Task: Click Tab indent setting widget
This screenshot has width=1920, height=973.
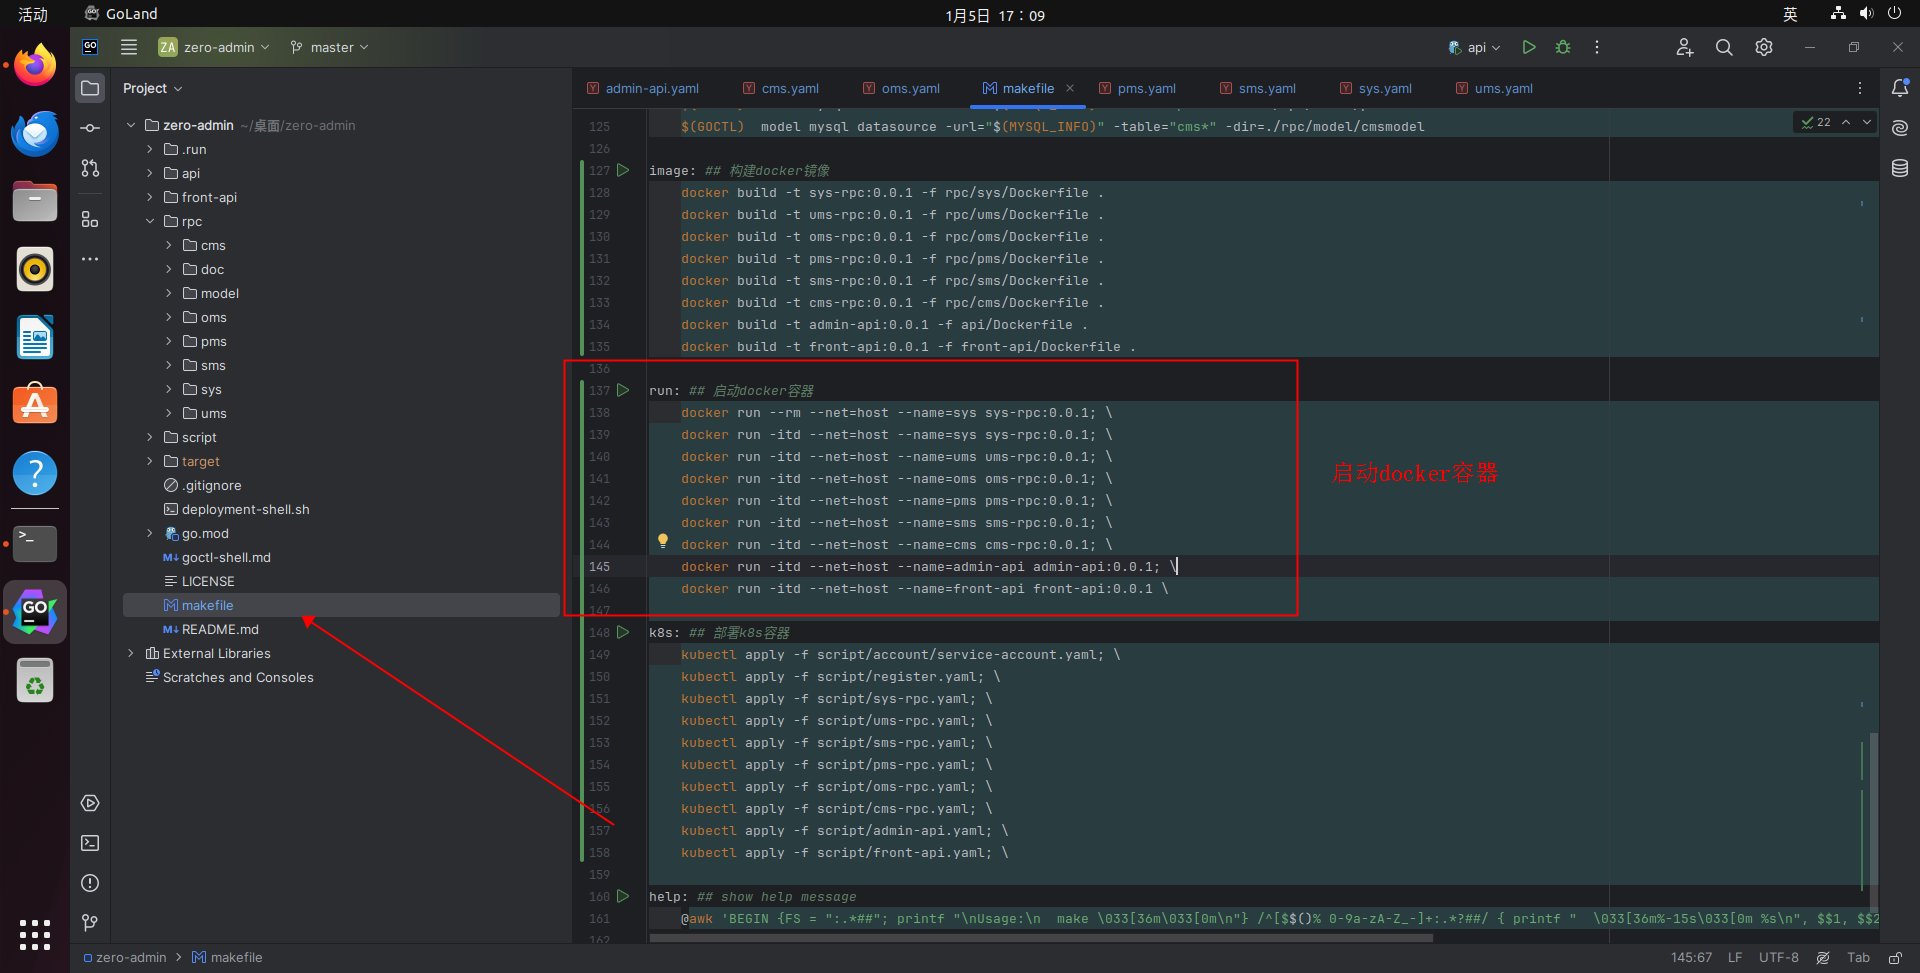Action: point(1858,957)
